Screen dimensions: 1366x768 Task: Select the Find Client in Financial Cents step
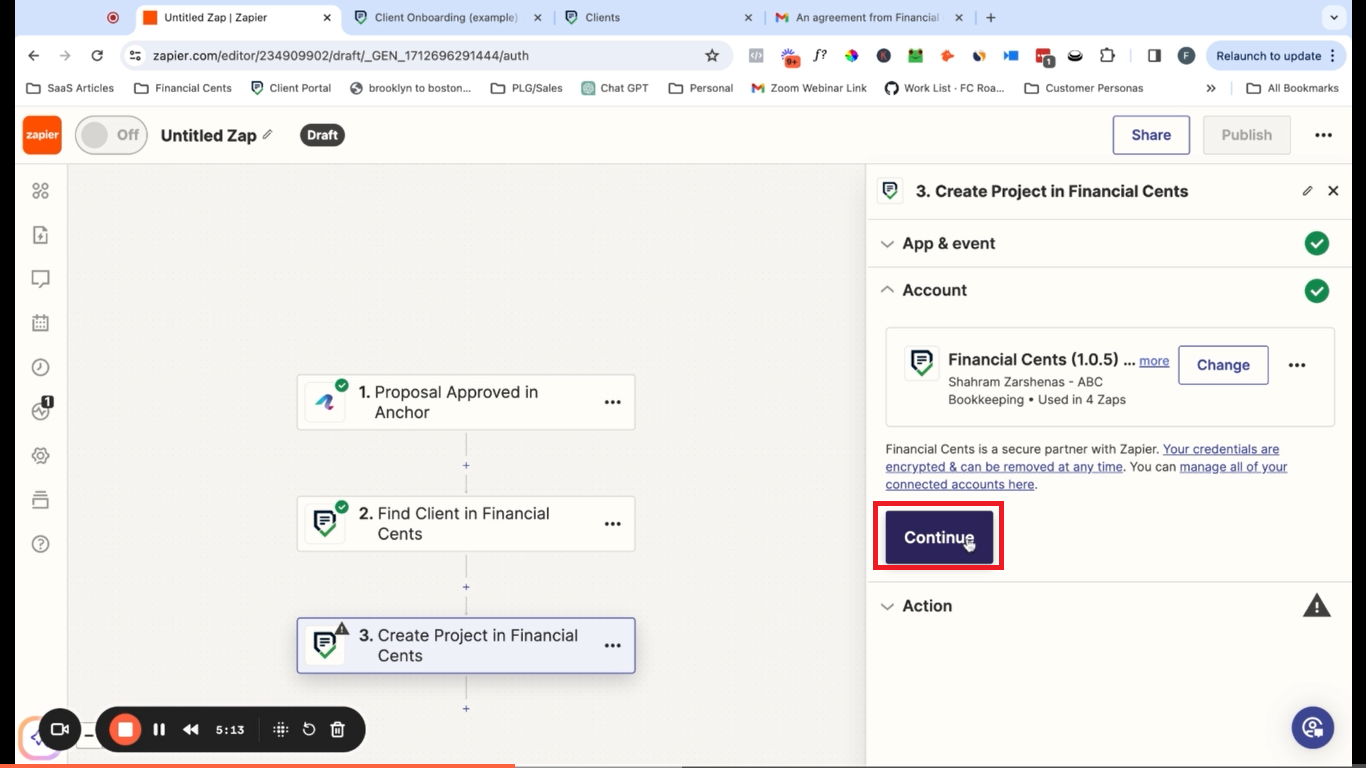point(466,524)
